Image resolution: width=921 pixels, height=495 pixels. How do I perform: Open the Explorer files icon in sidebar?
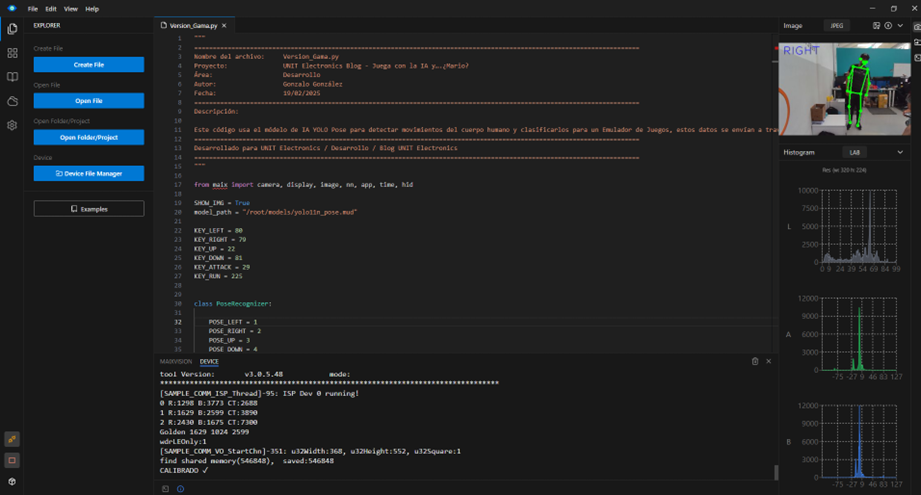point(12,29)
